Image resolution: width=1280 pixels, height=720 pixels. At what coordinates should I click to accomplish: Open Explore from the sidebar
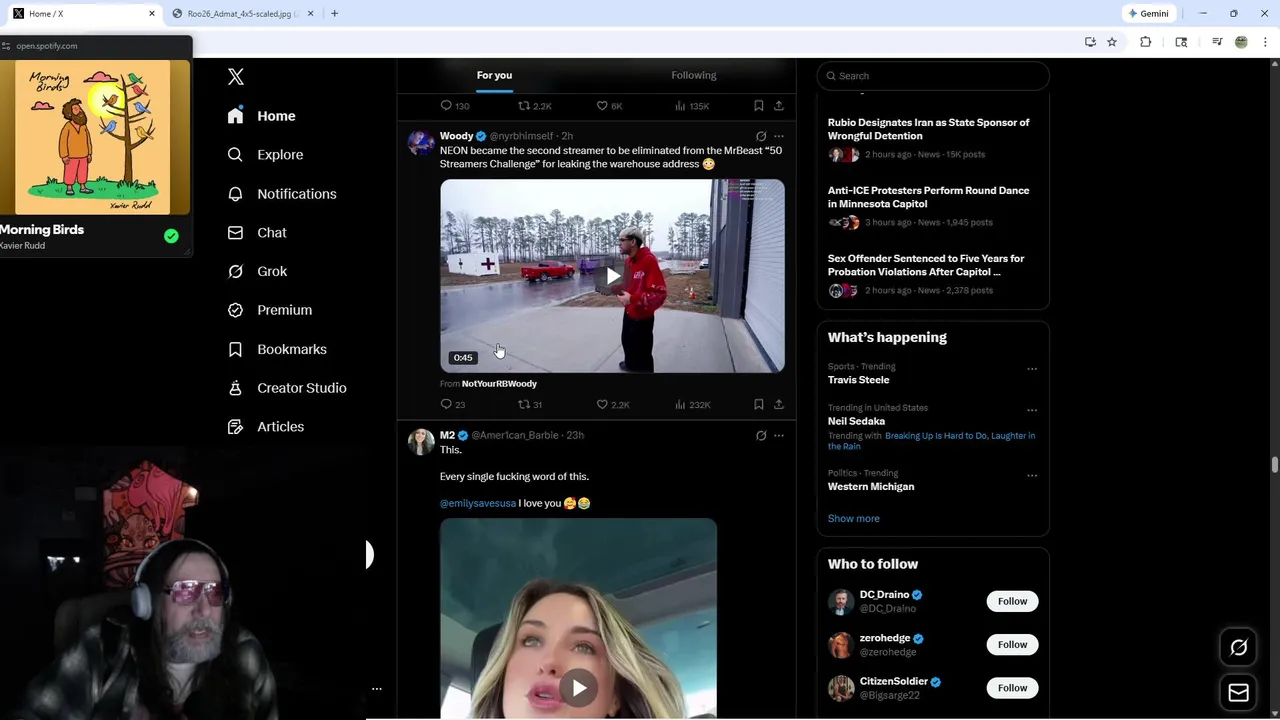(x=265, y=155)
